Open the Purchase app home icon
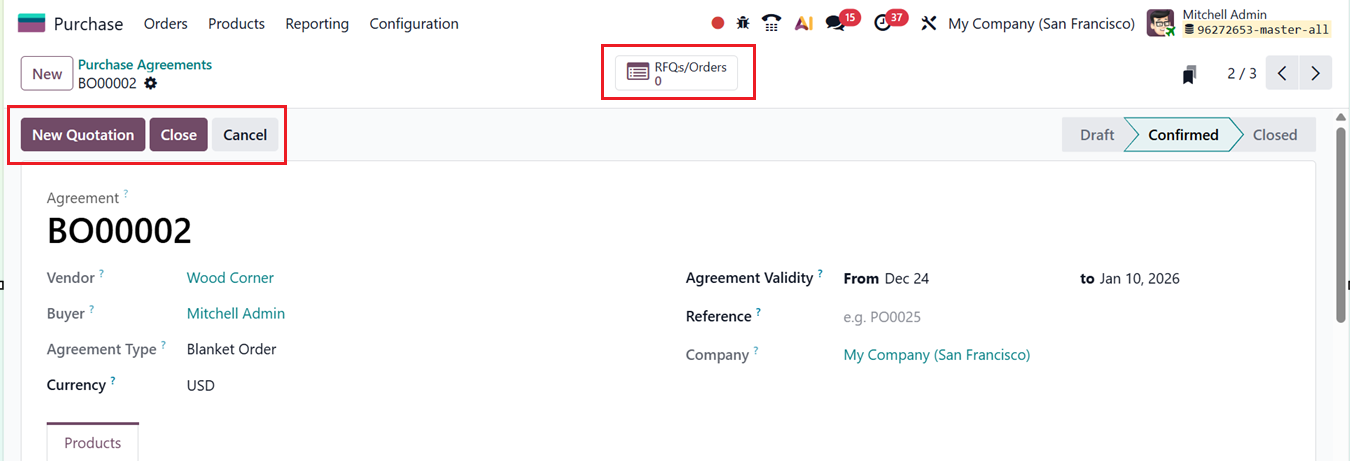 point(32,23)
